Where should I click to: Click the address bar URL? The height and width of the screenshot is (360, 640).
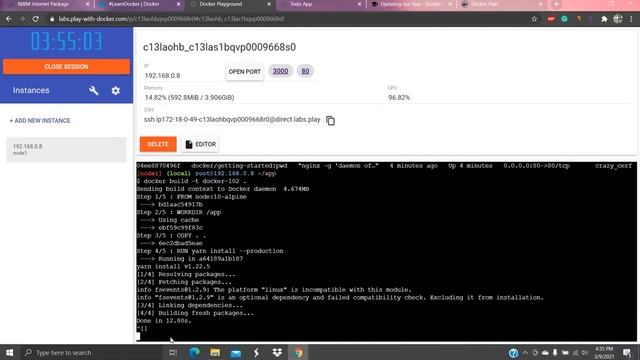(171, 19)
